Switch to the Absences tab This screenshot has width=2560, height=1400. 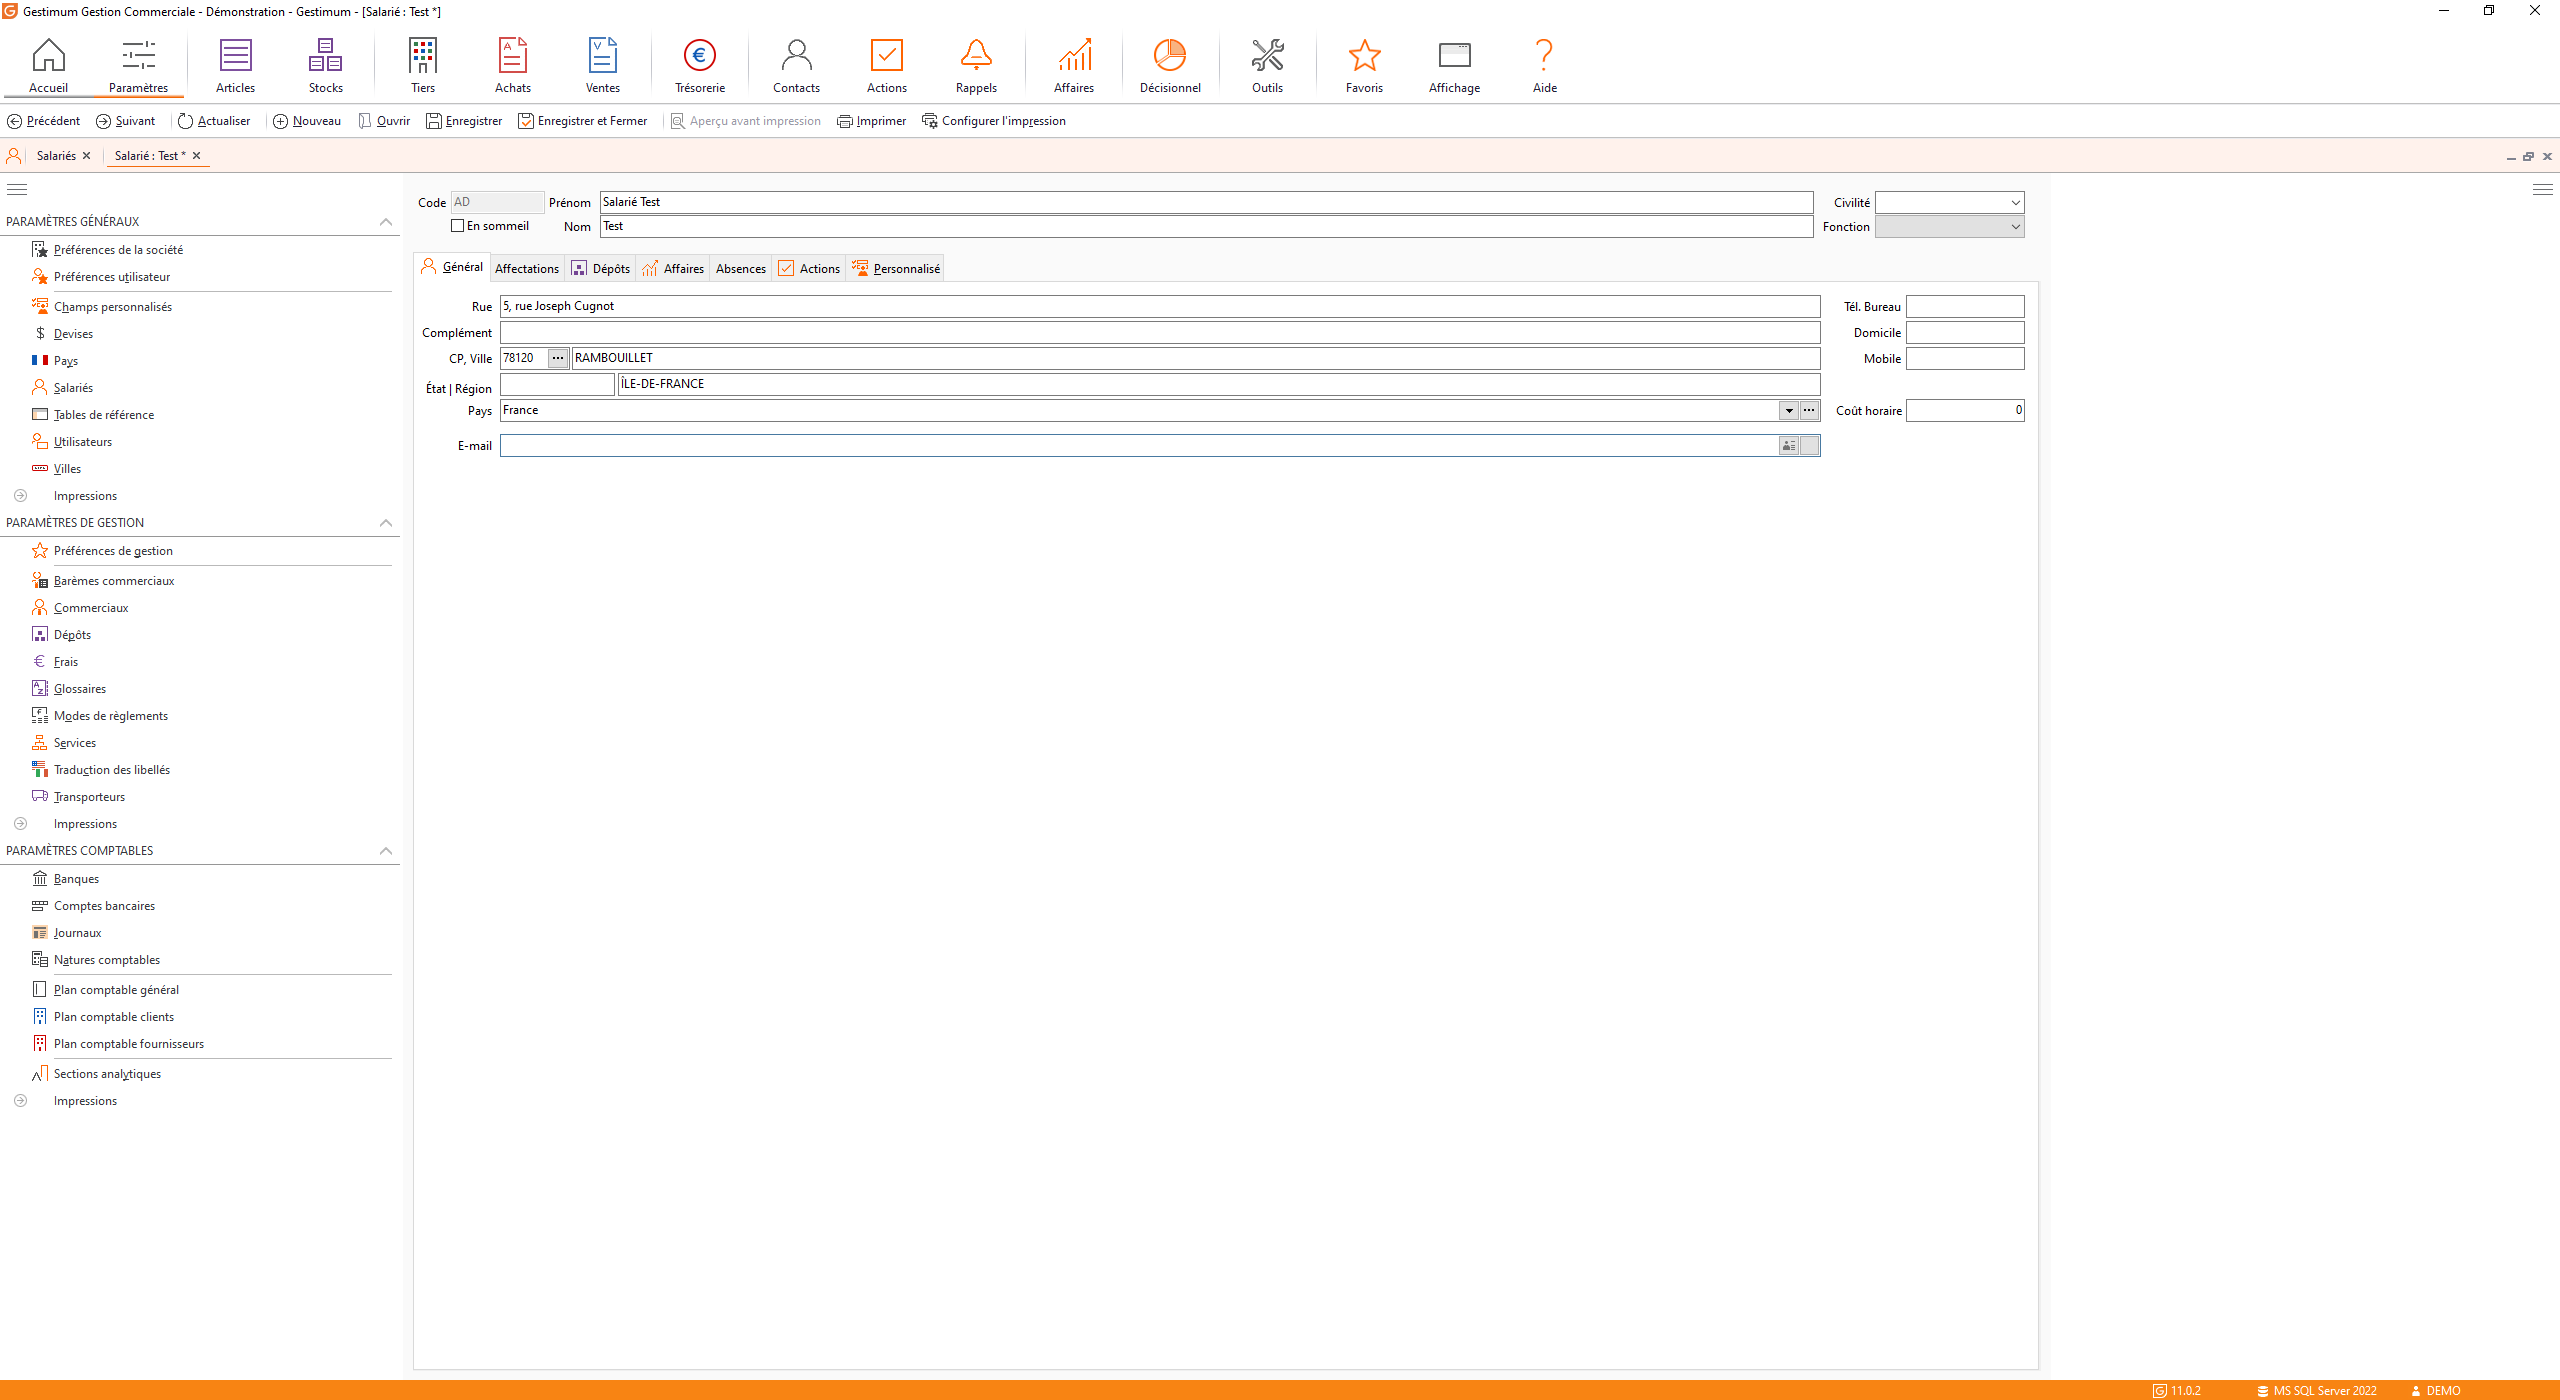(x=740, y=269)
